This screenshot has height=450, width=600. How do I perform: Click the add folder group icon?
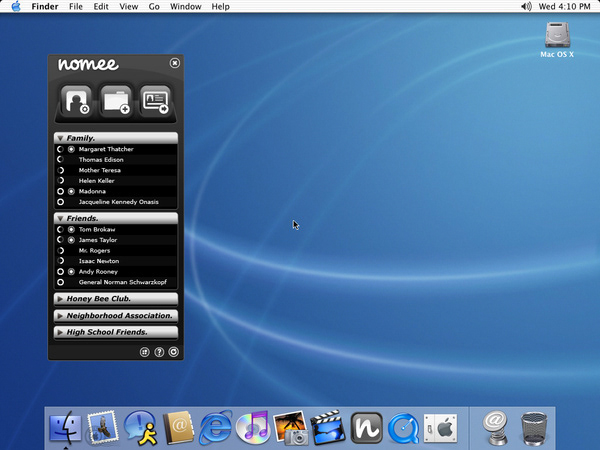point(116,101)
